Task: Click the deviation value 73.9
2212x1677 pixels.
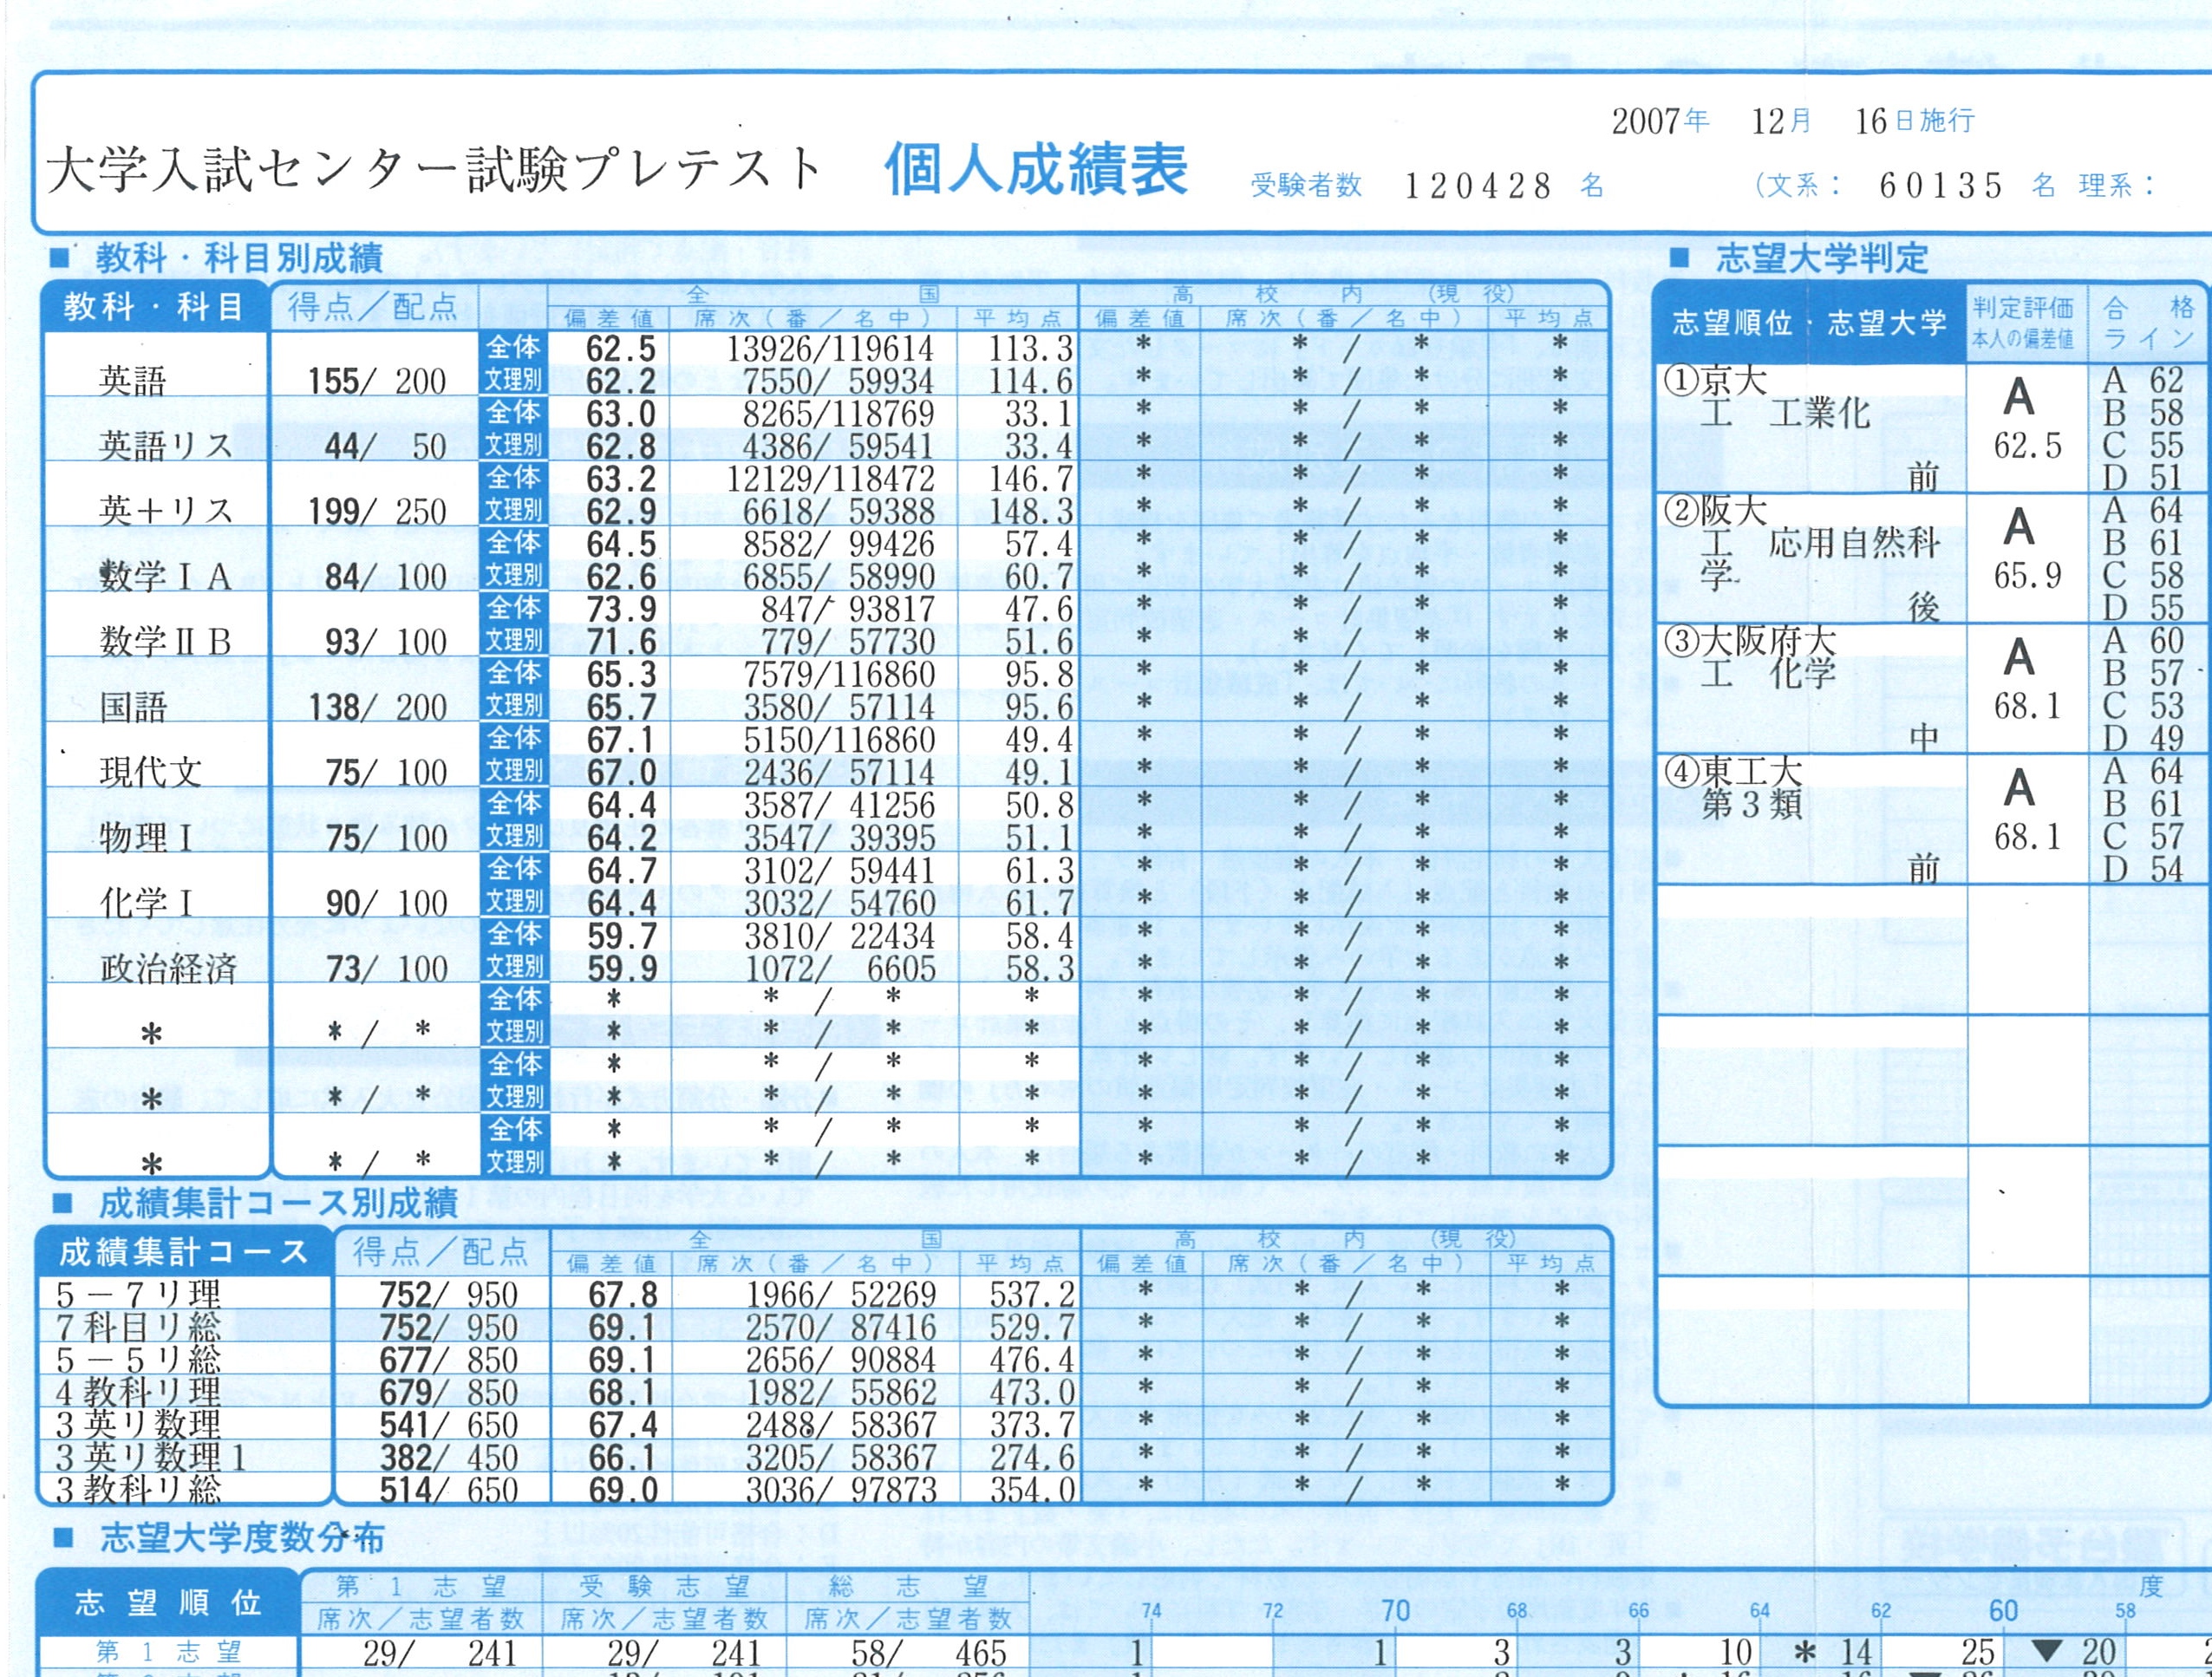Action: [621, 609]
